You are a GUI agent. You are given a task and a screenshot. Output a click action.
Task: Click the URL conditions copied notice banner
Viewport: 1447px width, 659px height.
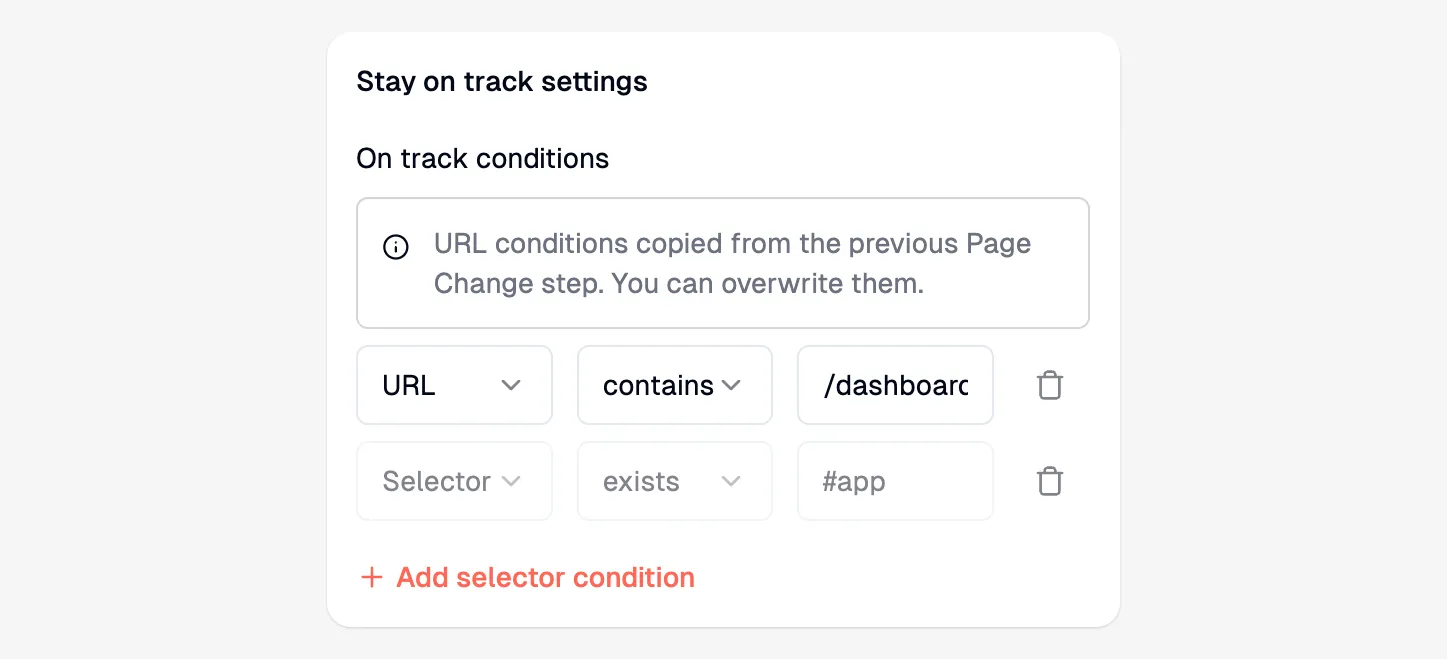722,263
